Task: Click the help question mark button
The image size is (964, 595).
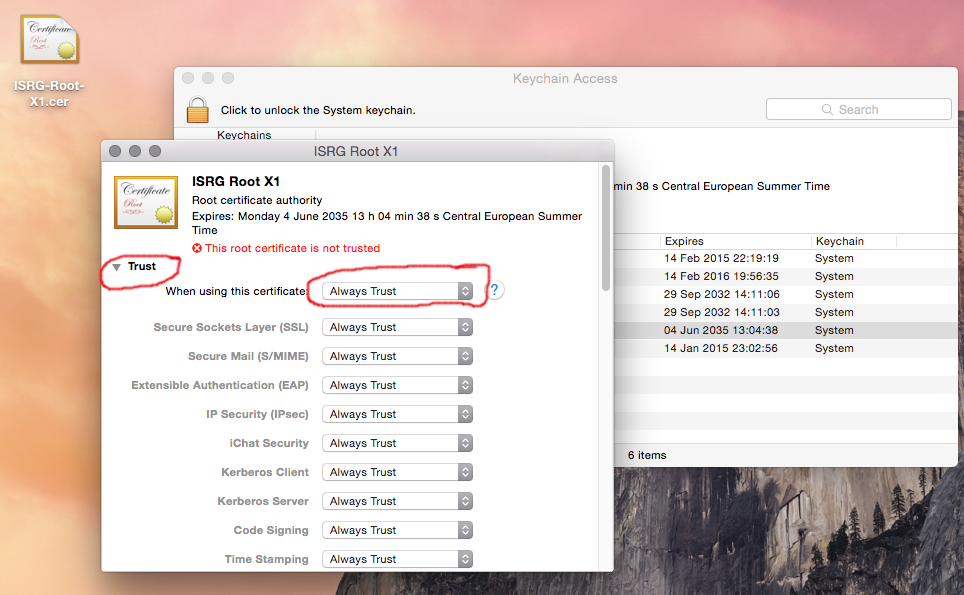Action: (494, 290)
